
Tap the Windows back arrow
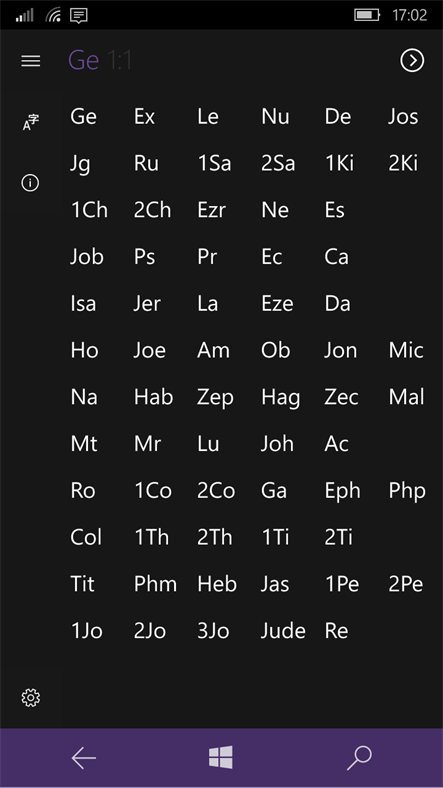(83, 758)
